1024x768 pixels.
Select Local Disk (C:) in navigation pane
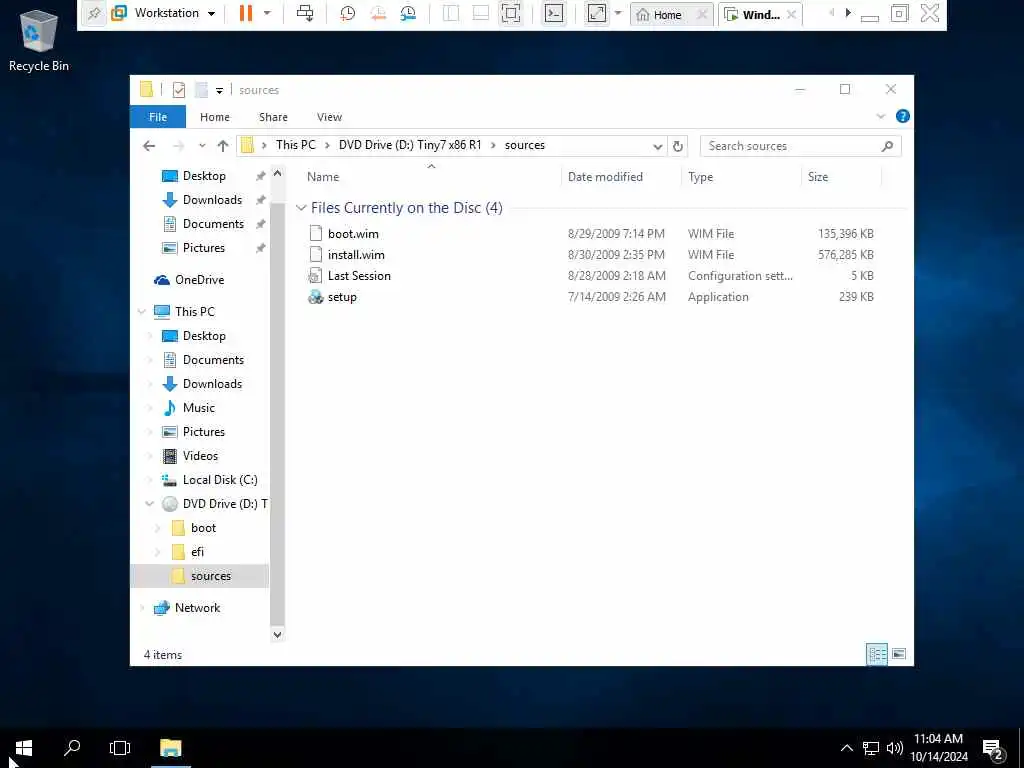click(x=220, y=479)
